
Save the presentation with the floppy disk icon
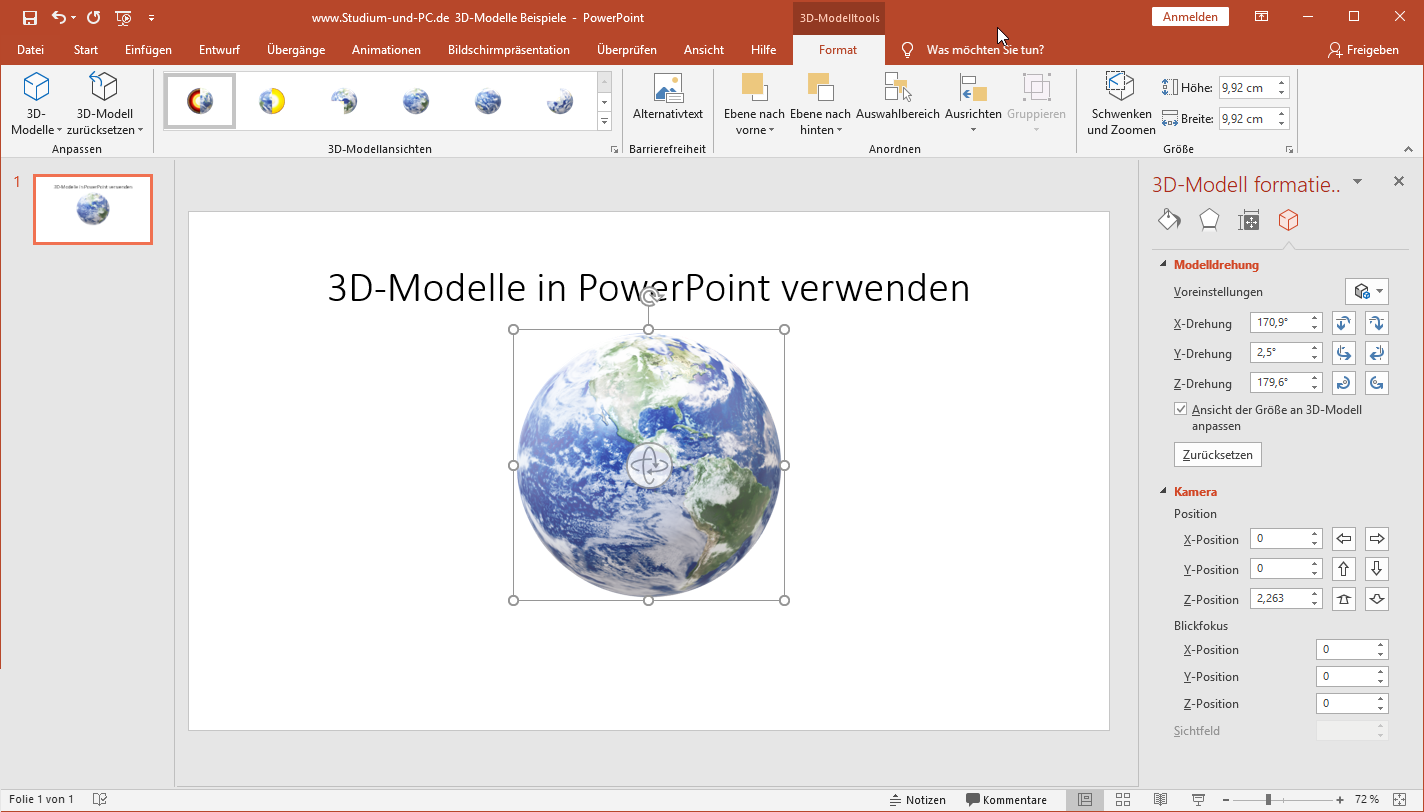(x=30, y=17)
